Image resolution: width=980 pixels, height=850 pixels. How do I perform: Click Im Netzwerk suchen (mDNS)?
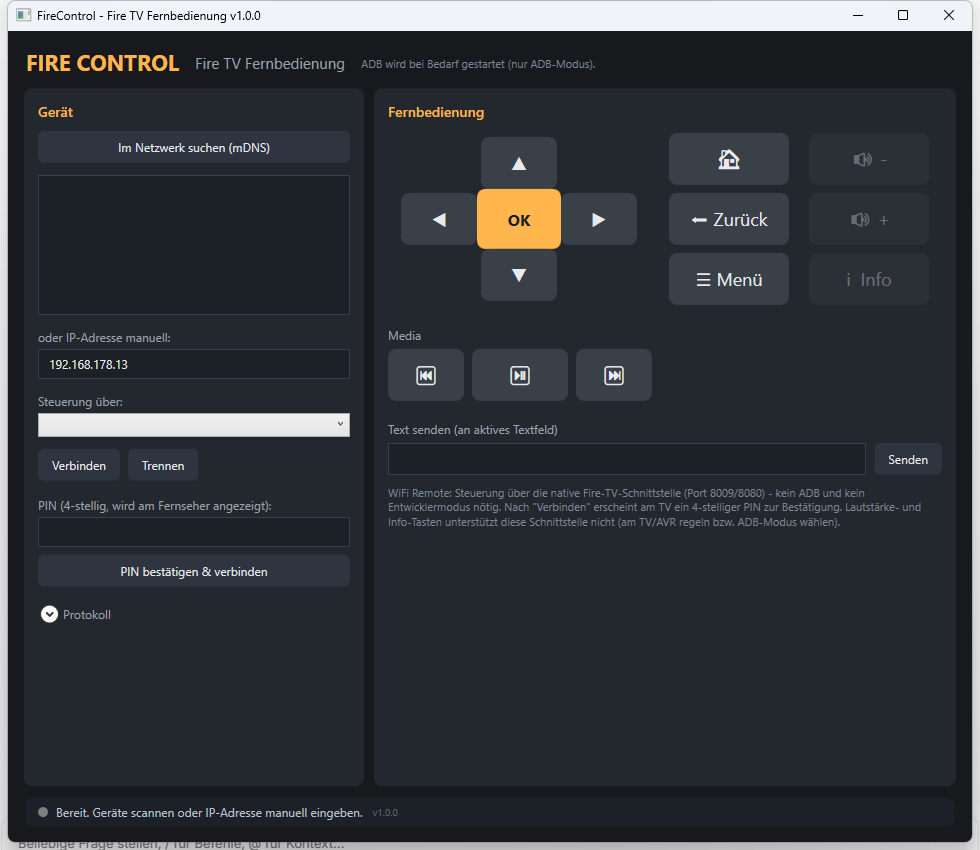194,148
